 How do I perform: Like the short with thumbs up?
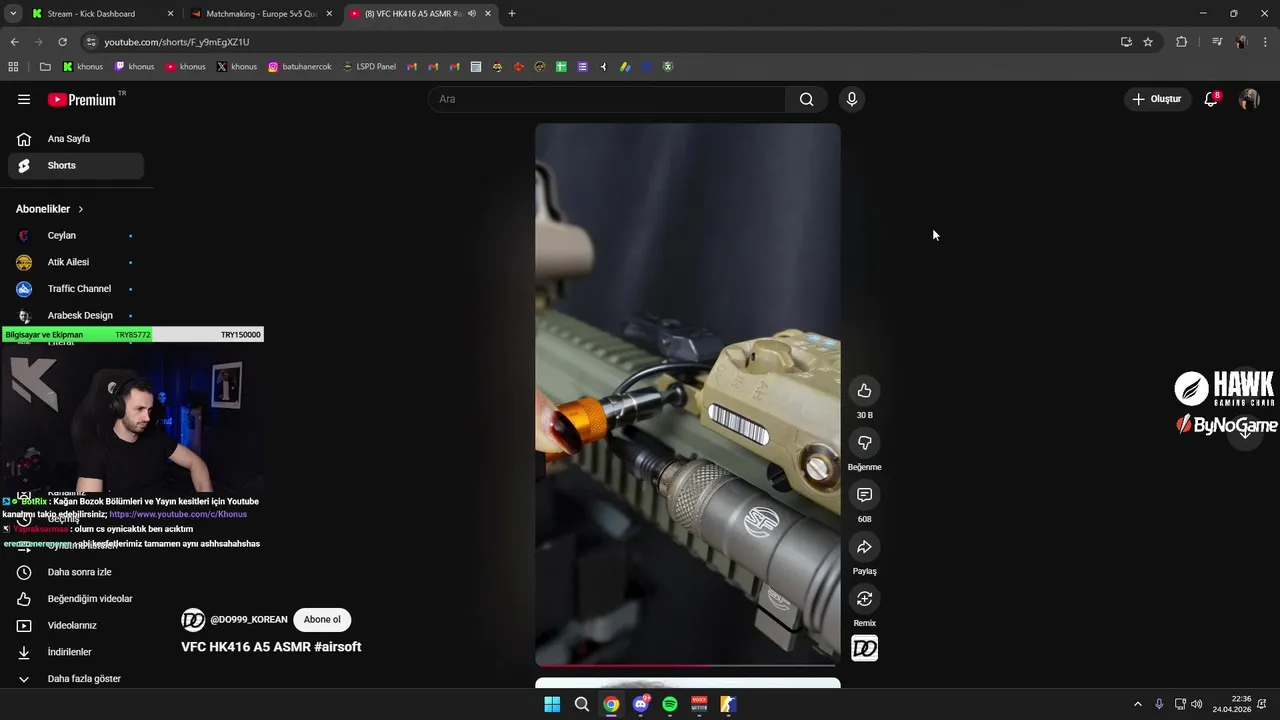(864, 391)
